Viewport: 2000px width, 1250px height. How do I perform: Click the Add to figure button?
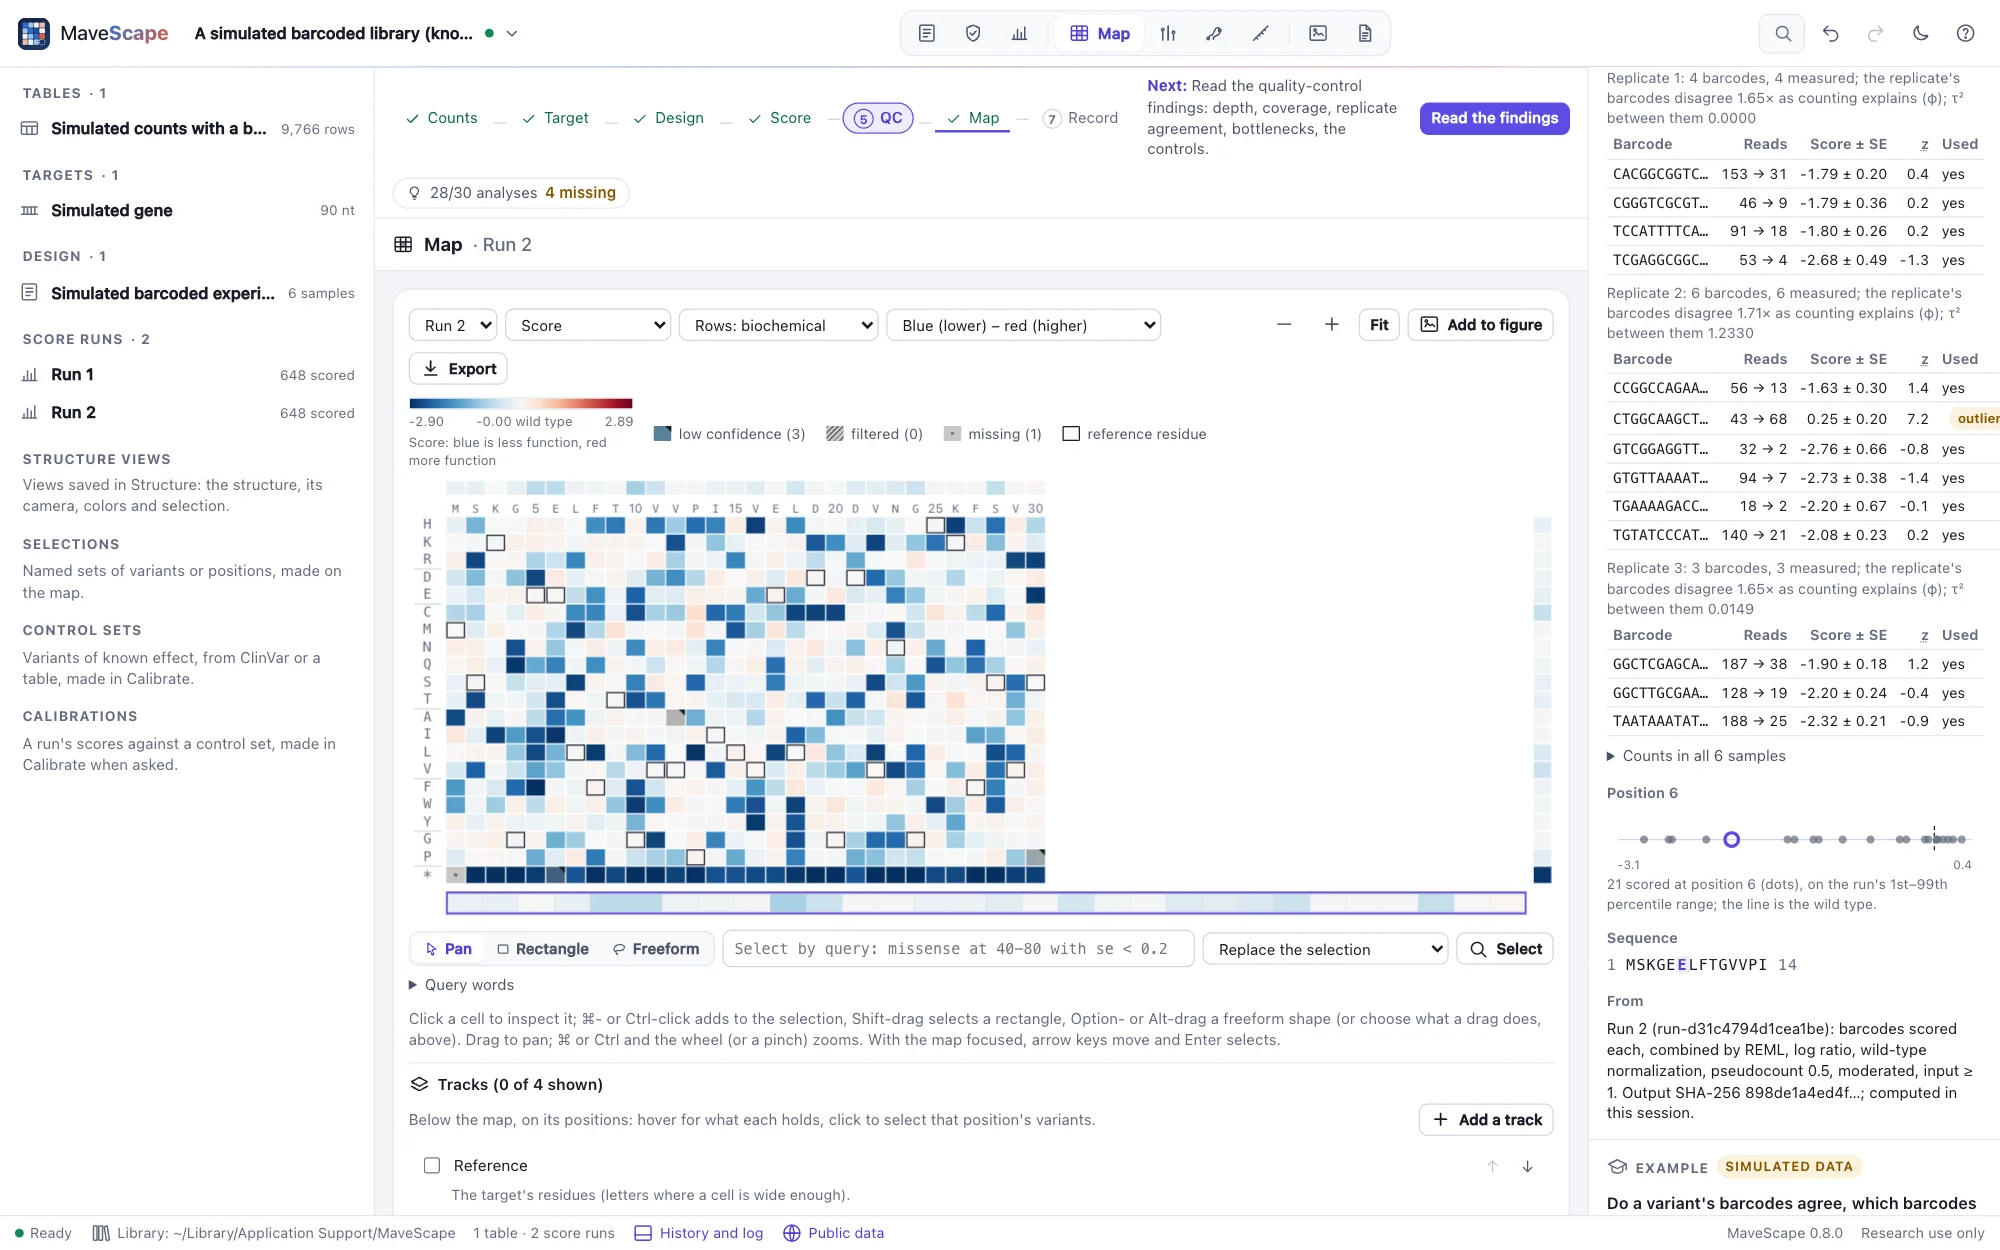[x=1480, y=324]
